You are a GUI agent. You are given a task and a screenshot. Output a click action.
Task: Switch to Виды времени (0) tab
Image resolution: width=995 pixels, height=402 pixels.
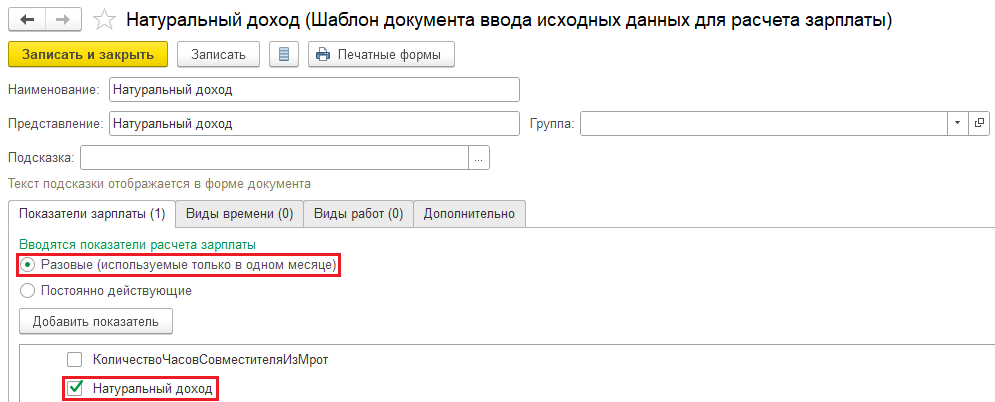(239, 214)
